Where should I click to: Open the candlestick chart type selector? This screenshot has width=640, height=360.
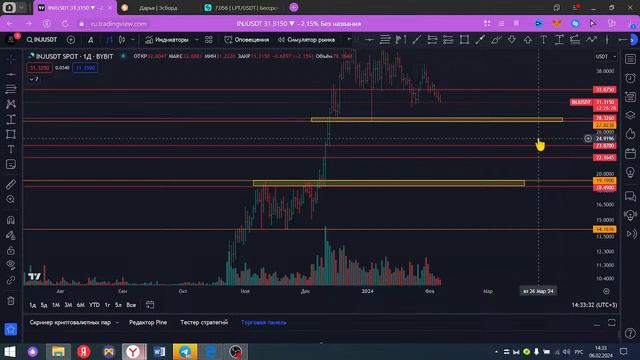tap(122, 40)
